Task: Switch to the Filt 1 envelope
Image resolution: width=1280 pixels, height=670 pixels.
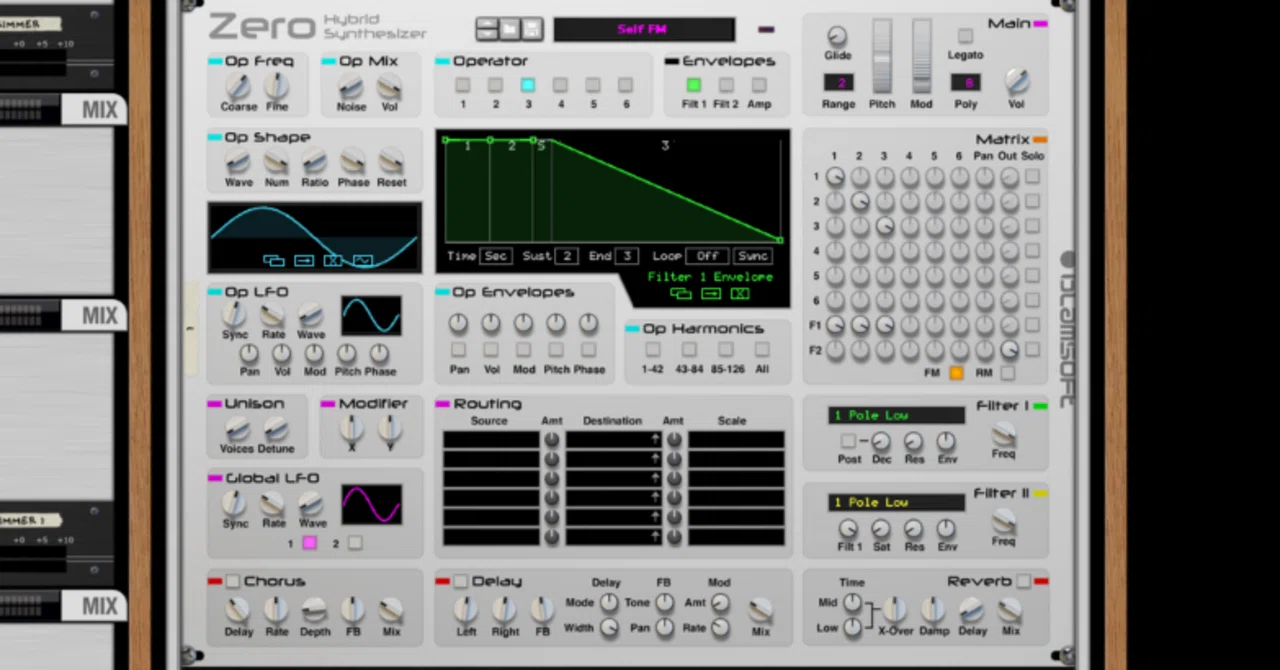Action: (693, 86)
